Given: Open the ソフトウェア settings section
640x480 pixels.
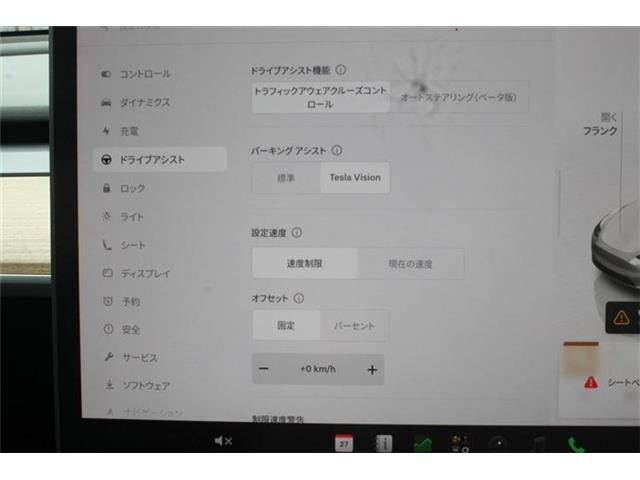Looking at the screenshot, I should [x=146, y=385].
